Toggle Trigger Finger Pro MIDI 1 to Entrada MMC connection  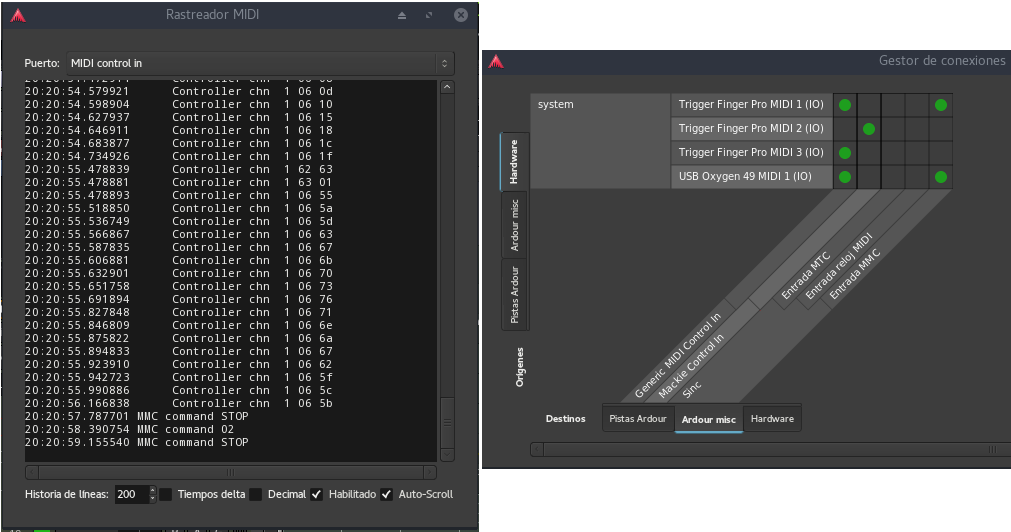tap(940, 105)
